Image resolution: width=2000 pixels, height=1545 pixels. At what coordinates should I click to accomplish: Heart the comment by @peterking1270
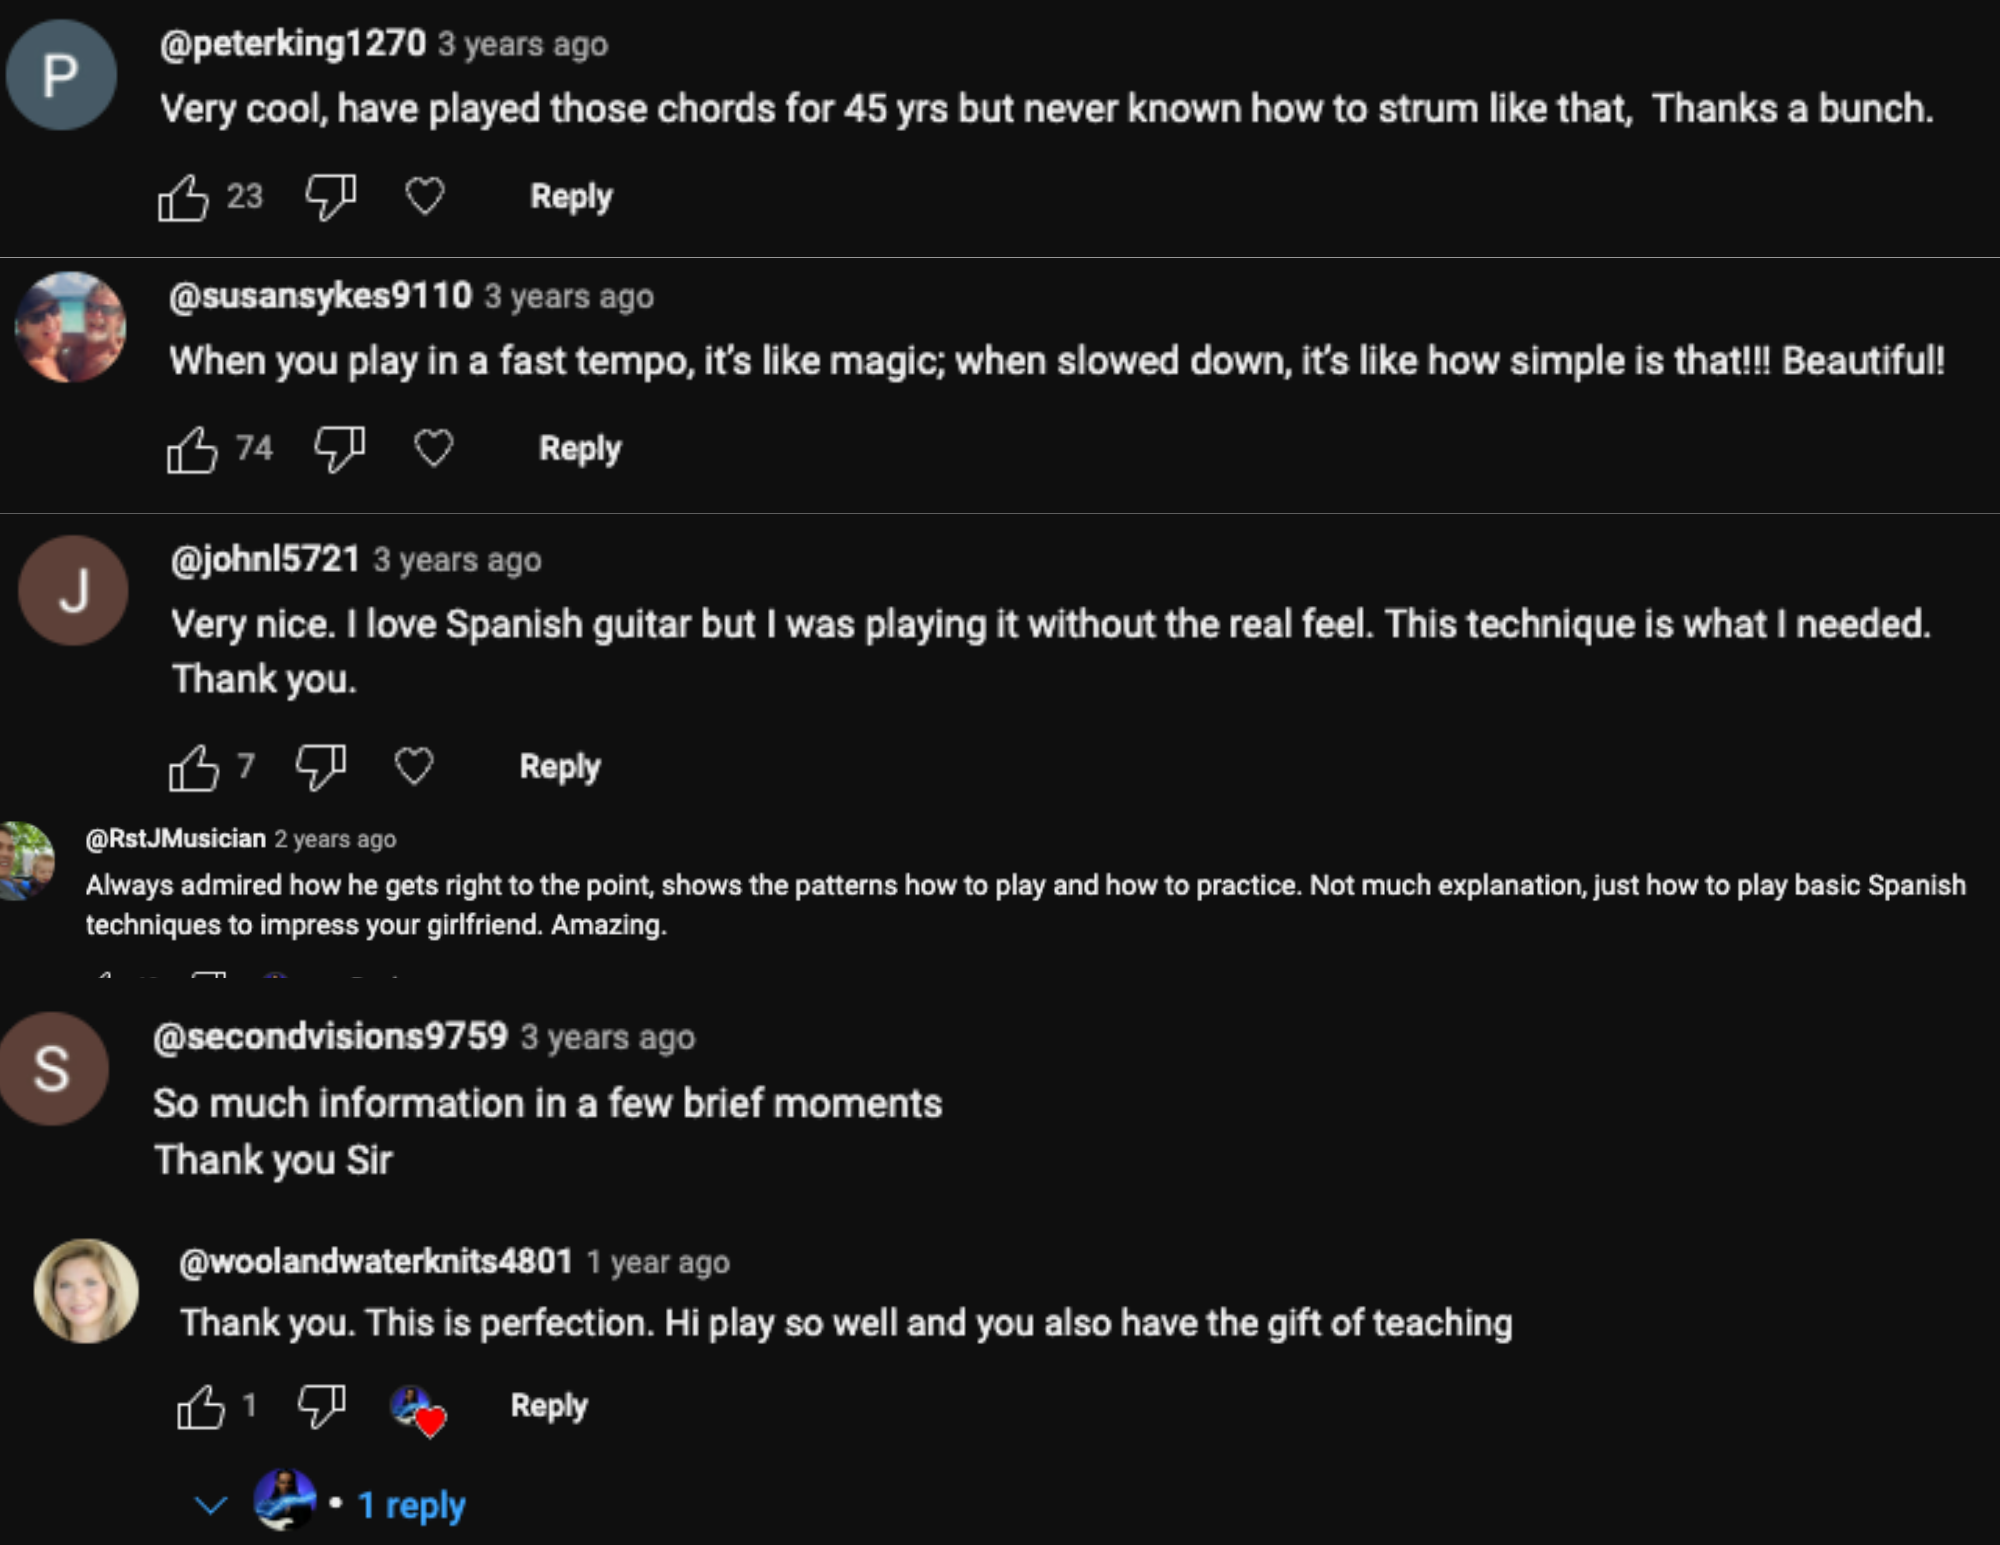425,196
